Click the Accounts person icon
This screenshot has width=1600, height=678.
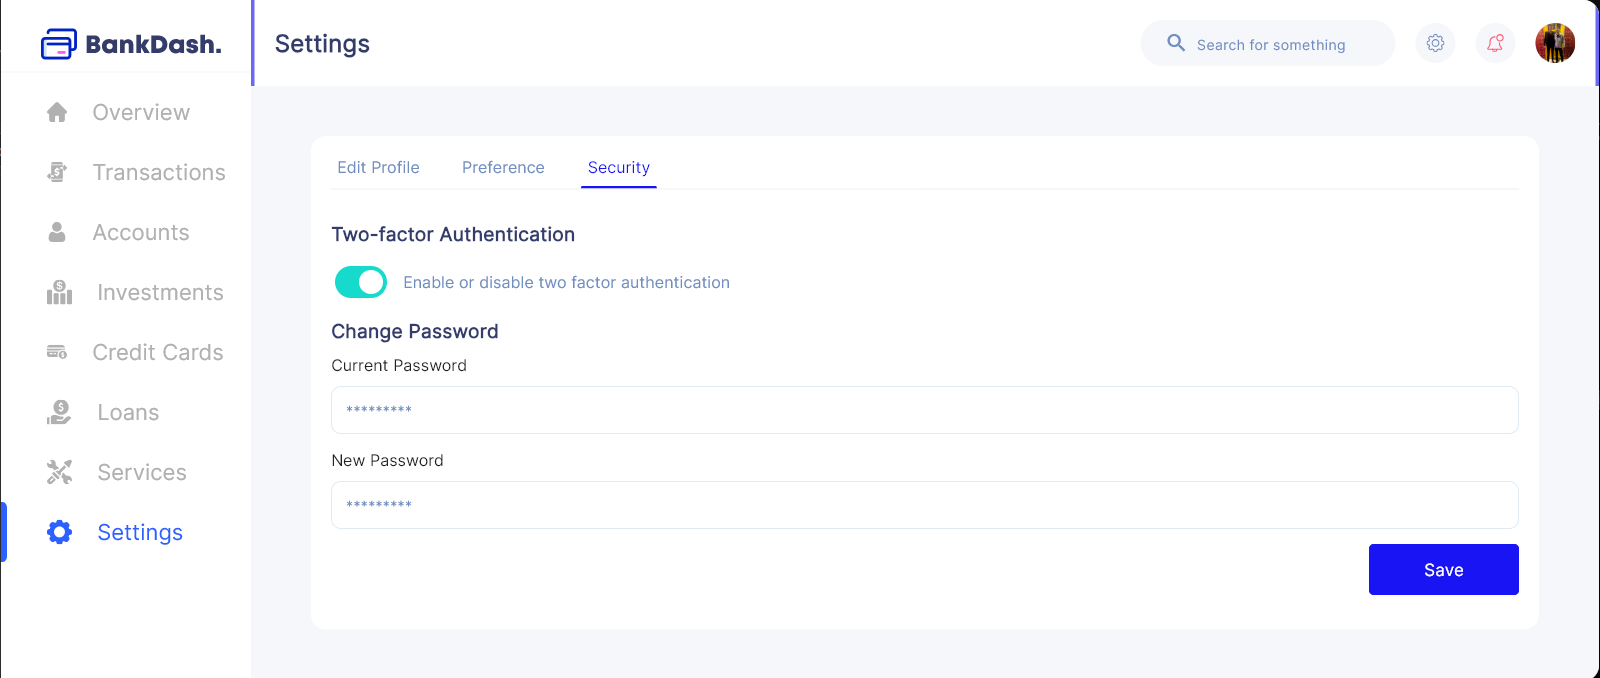(57, 232)
